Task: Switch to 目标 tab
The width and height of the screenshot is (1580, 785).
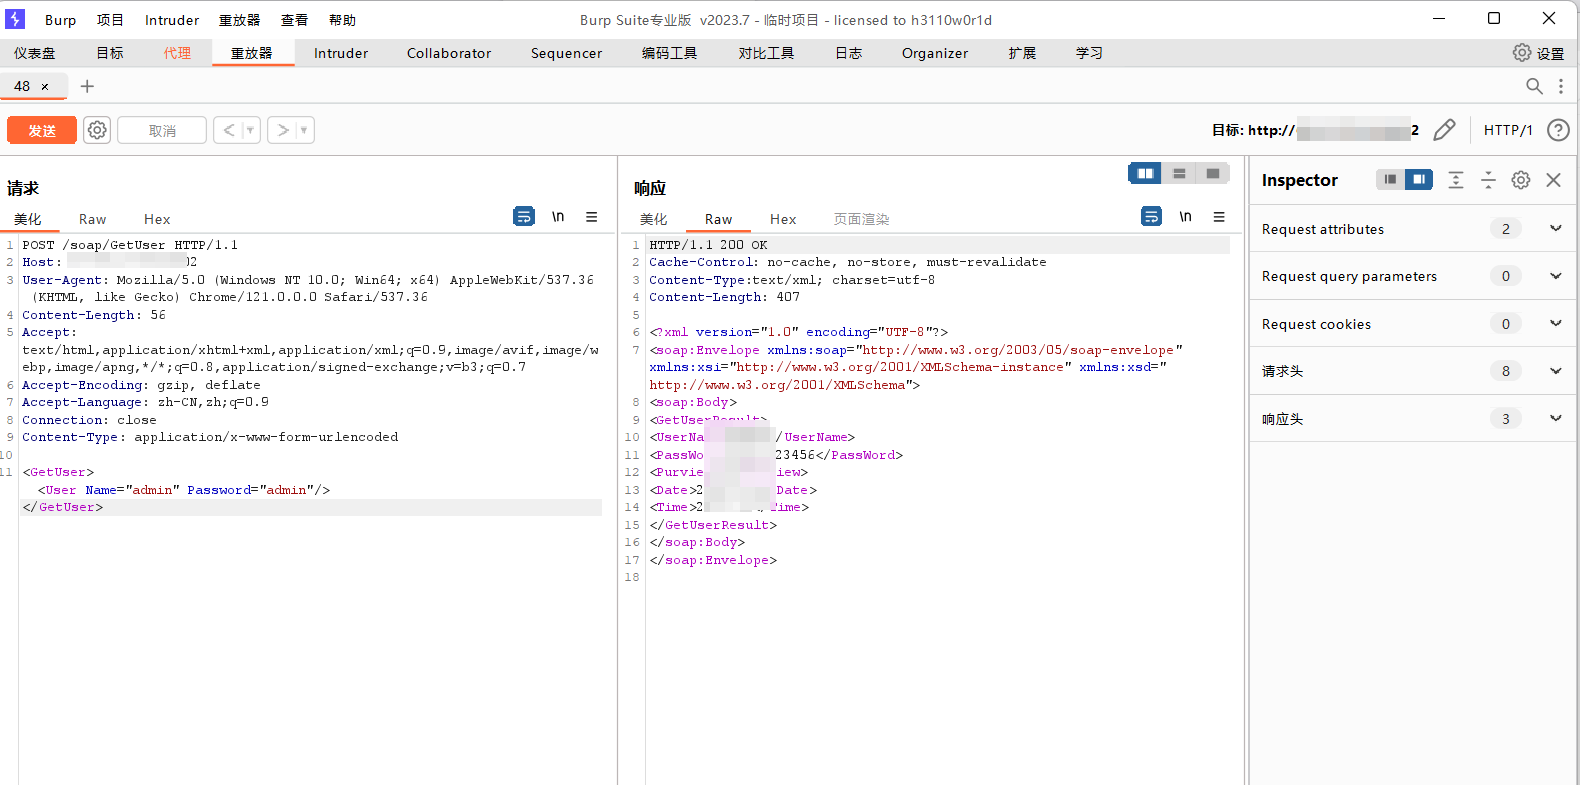Action: [110, 53]
